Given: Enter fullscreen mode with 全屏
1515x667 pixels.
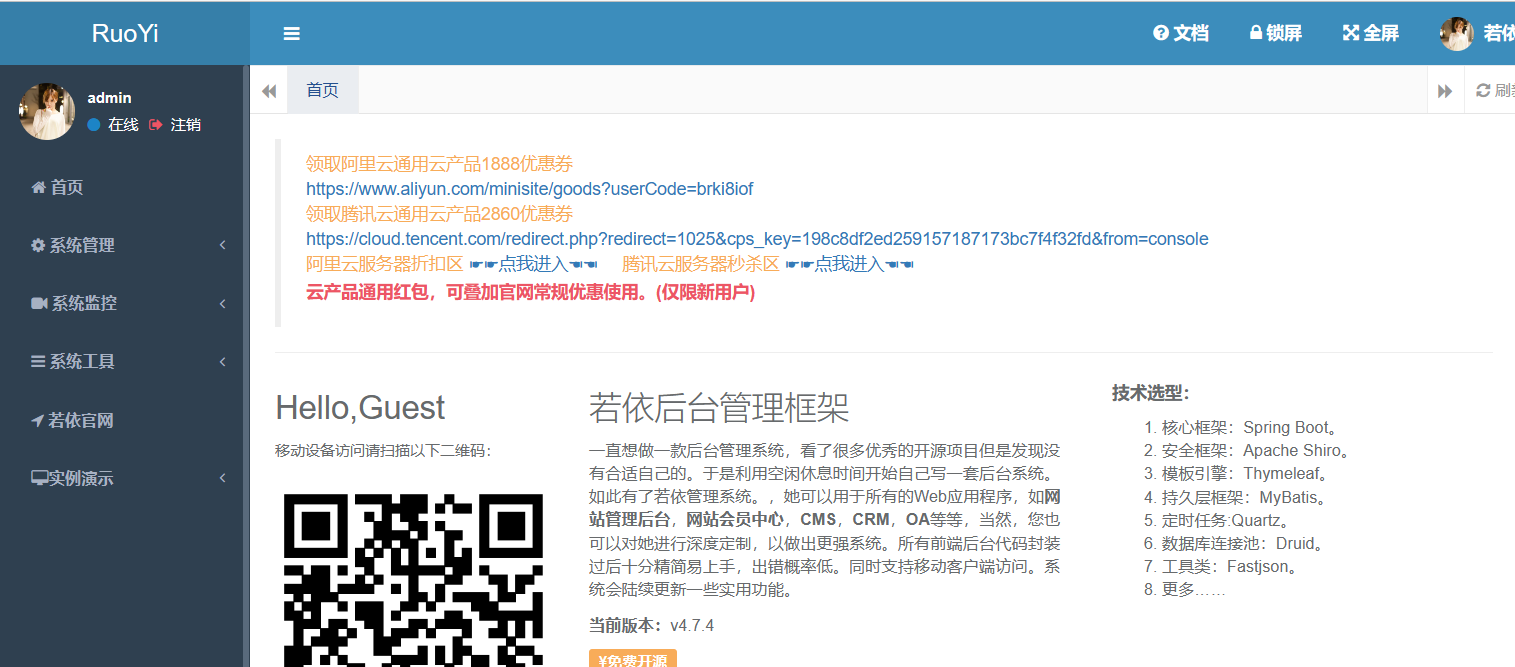Looking at the screenshot, I should pyautogui.click(x=1370, y=33).
